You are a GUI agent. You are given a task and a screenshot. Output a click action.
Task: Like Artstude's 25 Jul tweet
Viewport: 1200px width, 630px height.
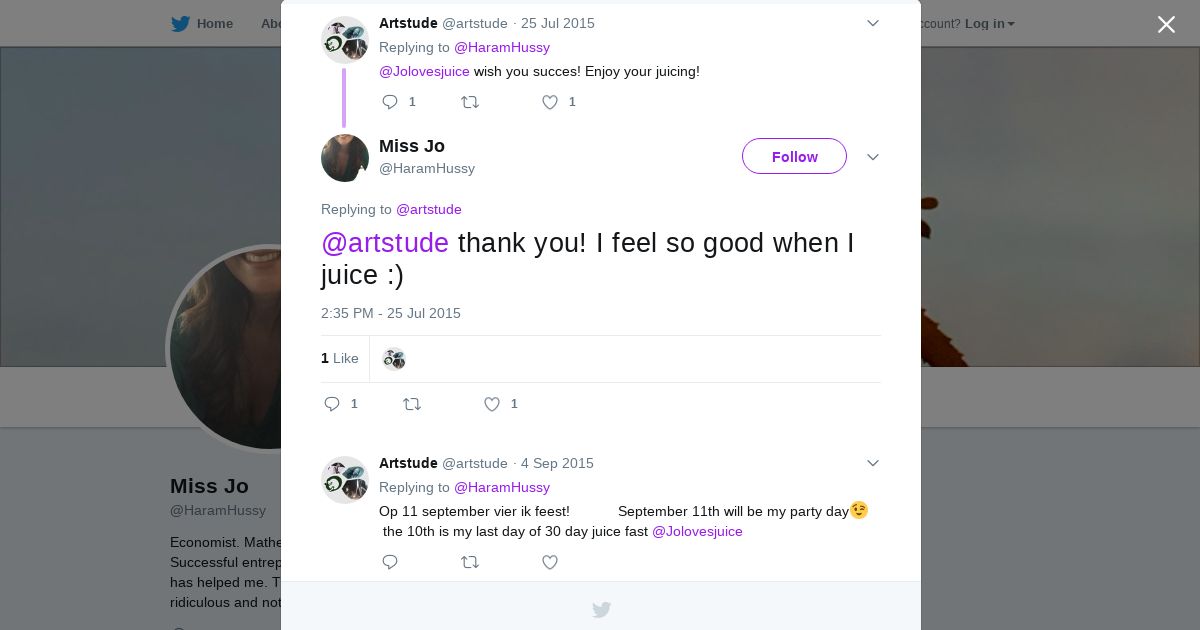click(550, 102)
